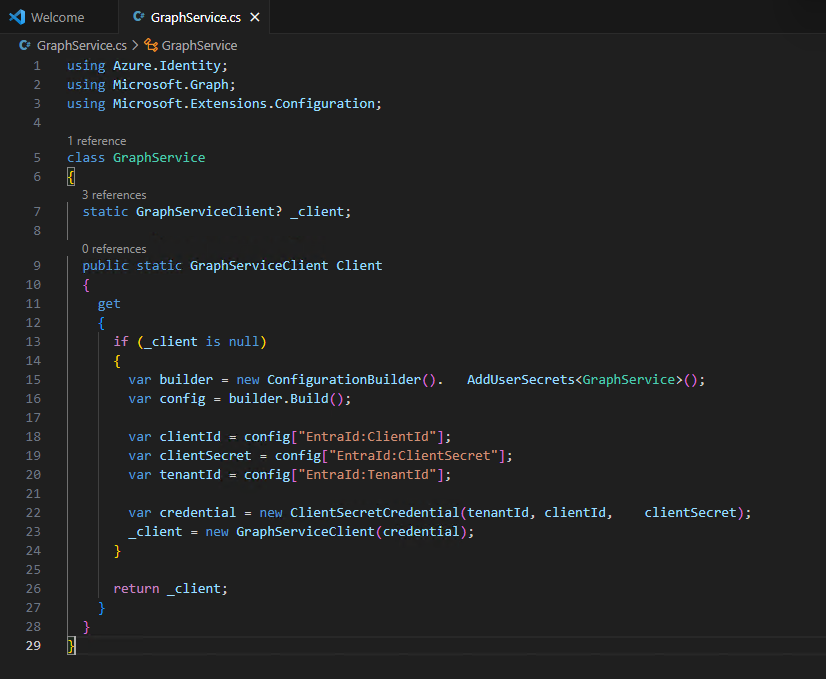Image resolution: width=826 pixels, height=679 pixels.
Task: Click the C# file icon on the GraphService.cs tab
Action: pos(139,17)
